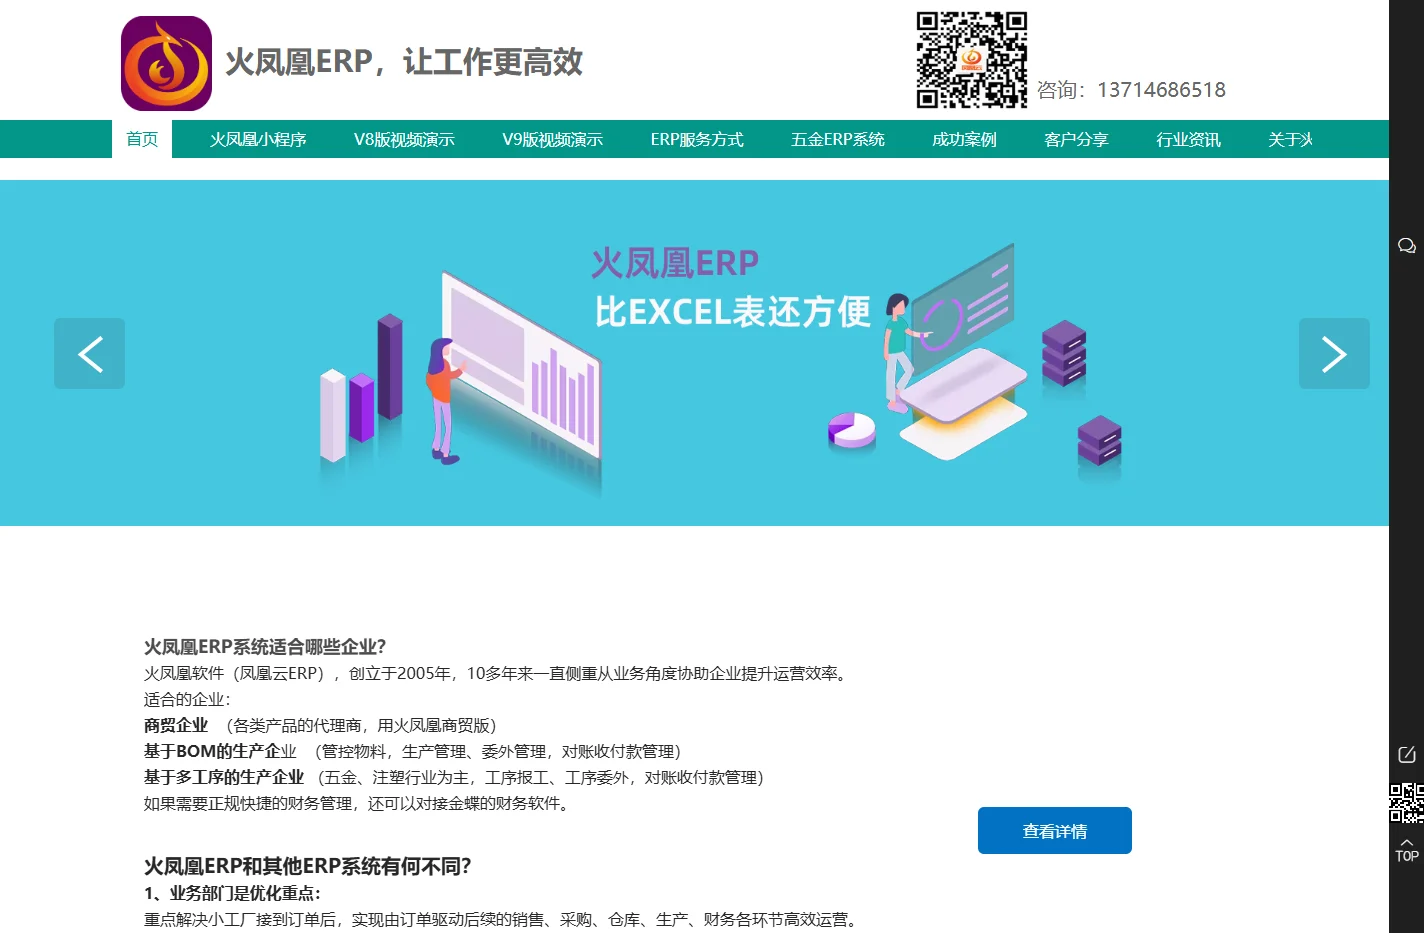The image size is (1424, 933).
Task: Click banner heading 火凤凰ERP
Action: (675, 264)
